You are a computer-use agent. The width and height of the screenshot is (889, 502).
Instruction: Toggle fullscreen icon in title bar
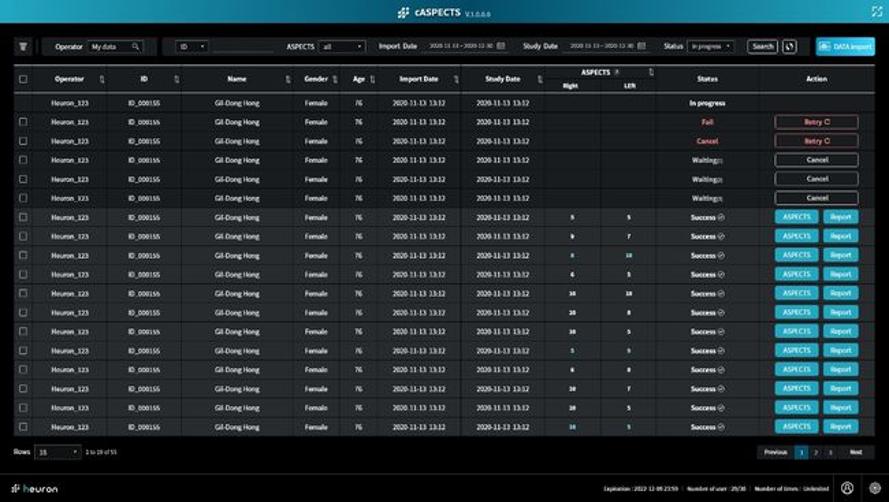coord(877,11)
